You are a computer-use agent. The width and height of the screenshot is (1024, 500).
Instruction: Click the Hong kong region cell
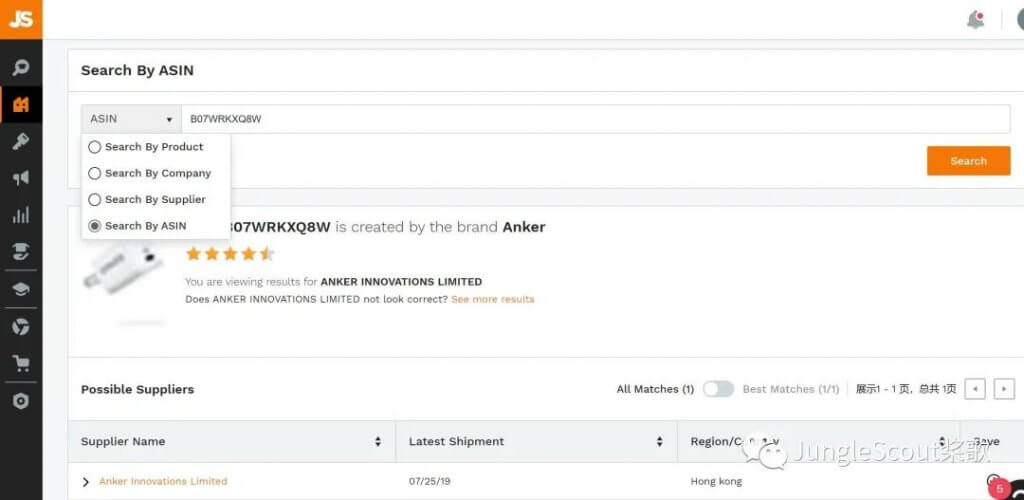tap(716, 482)
